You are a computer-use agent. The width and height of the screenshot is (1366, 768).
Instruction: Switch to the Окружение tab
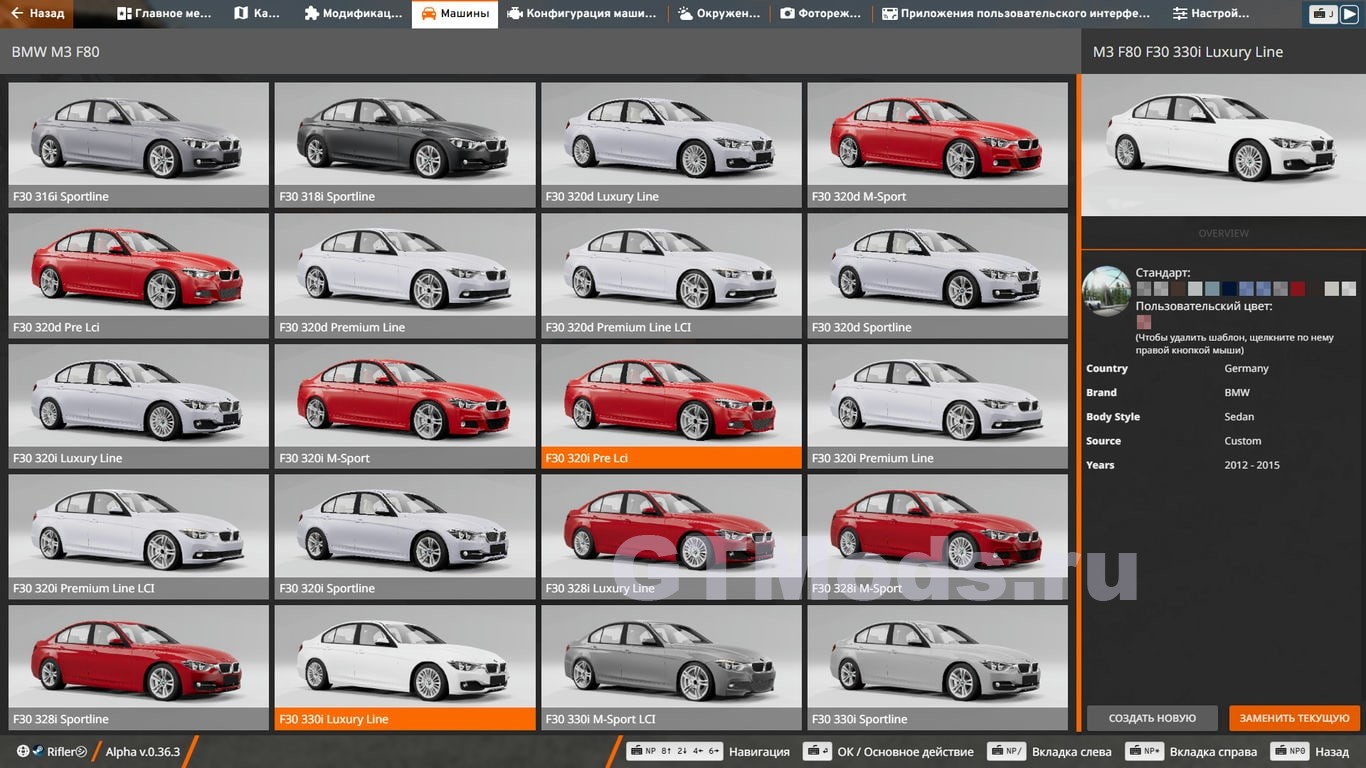coord(719,14)
